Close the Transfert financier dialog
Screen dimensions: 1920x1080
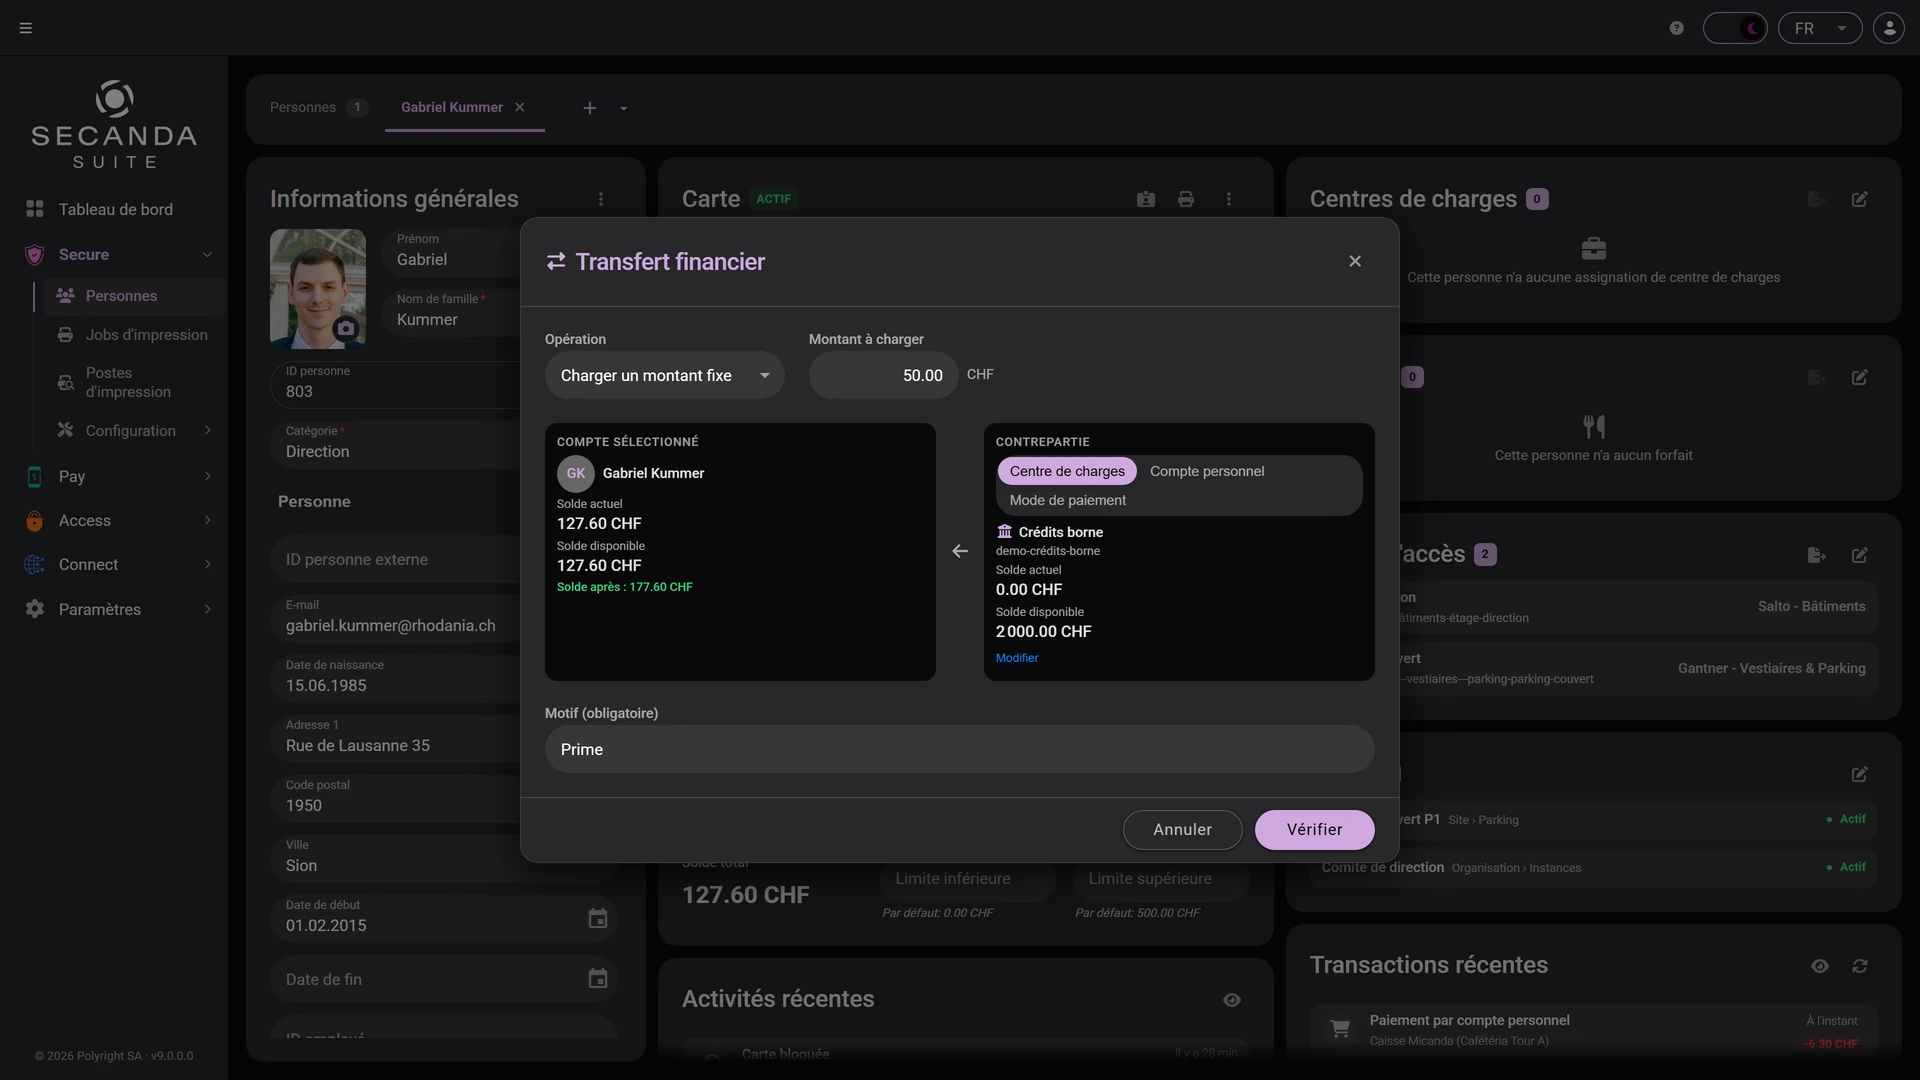click(x=1355, y=261)
